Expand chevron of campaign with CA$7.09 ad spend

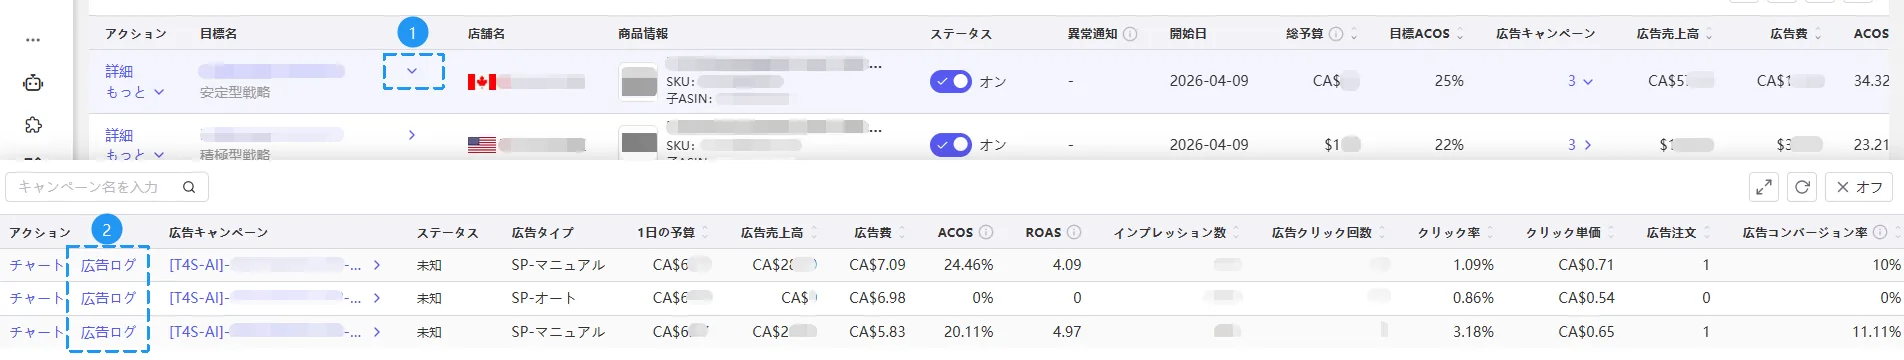click(x=377, y=265)
